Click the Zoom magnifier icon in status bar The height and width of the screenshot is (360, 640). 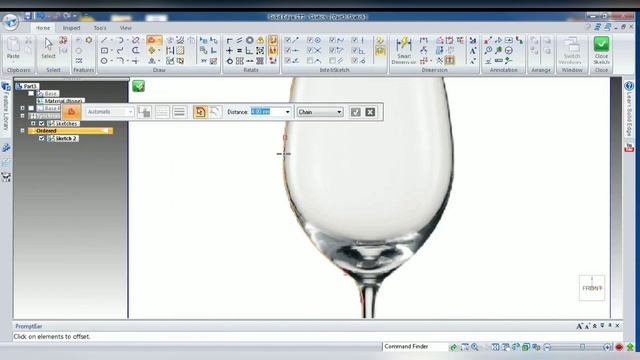click(475, 347)
